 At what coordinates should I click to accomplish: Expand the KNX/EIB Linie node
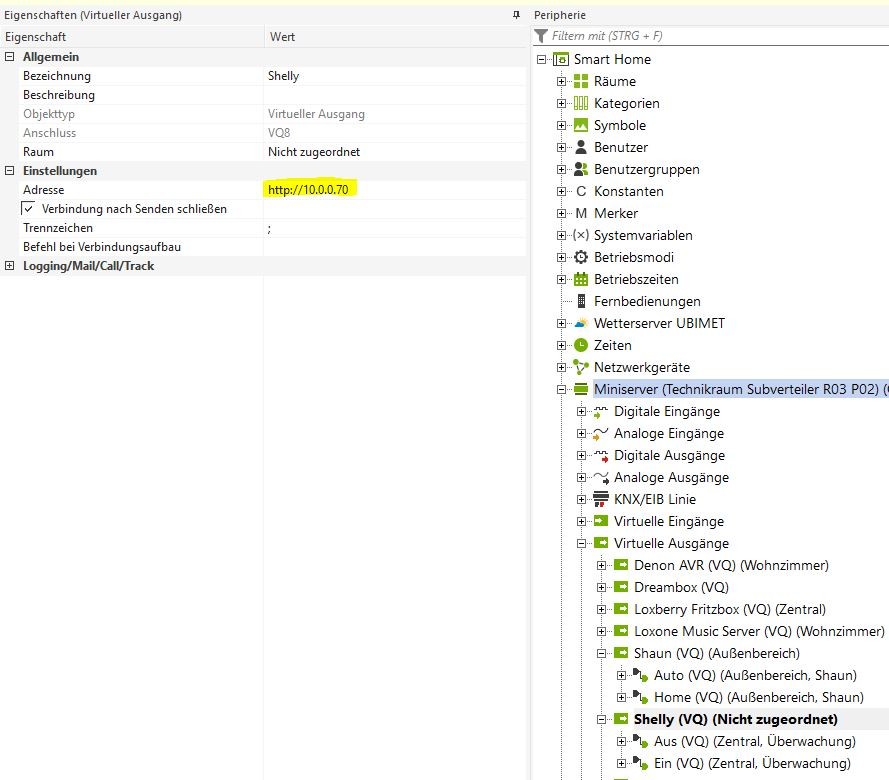581,499
